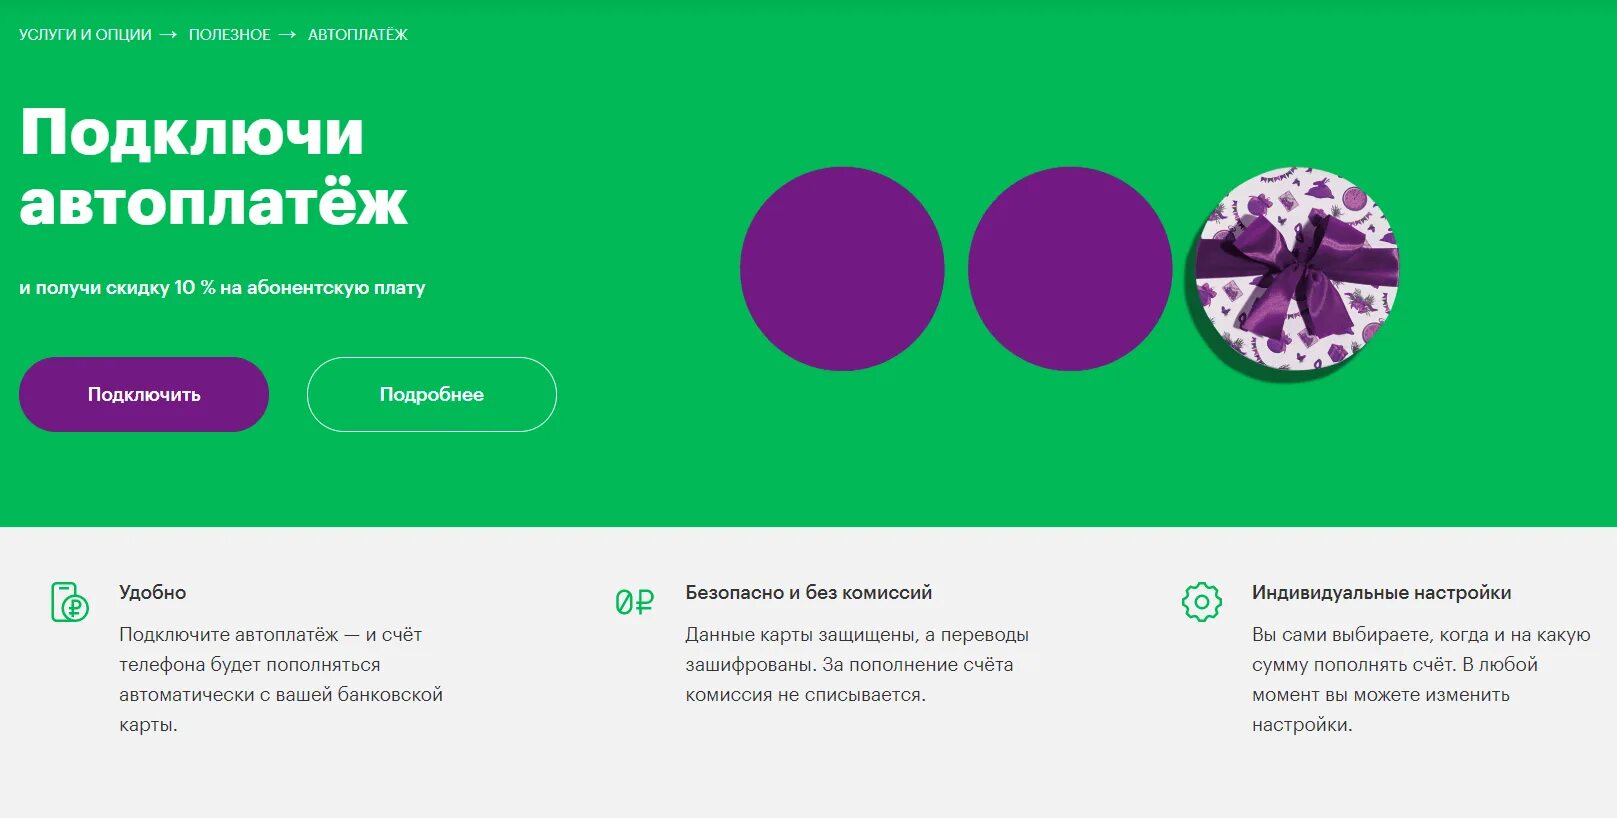
Task: Click the second breadcrumb arrow separator
Action: [x=288, y=34]
